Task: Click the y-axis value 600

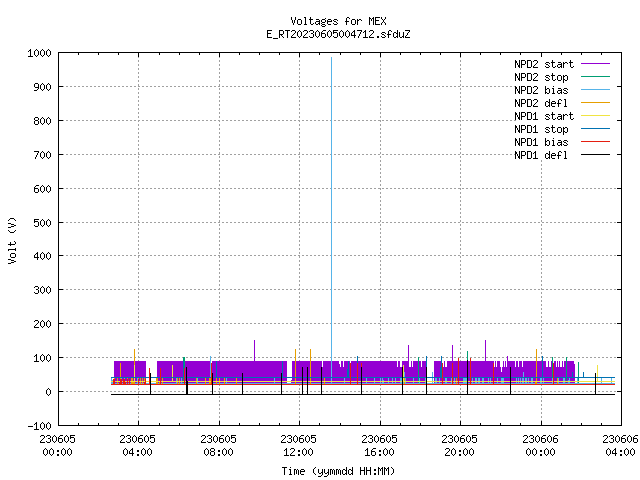Action: click(42, 189)
